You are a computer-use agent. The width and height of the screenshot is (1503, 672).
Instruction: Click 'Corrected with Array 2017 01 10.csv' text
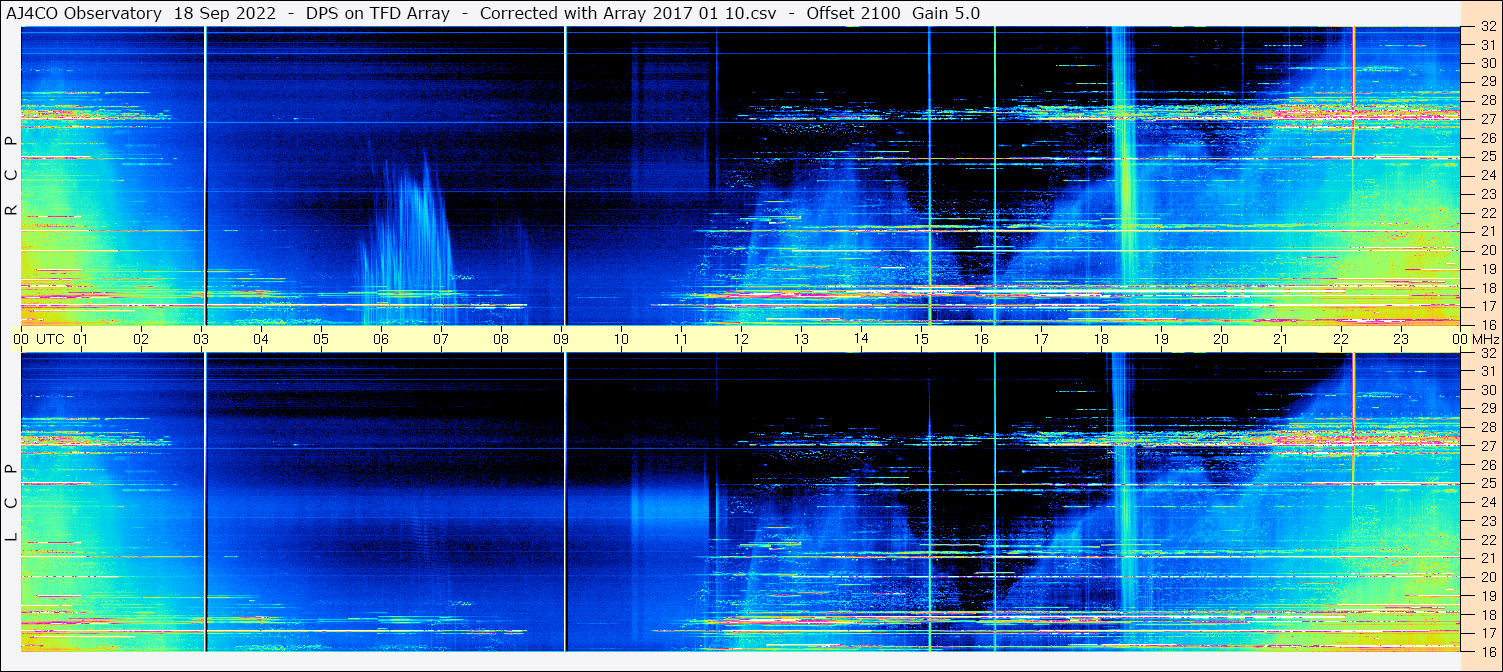coord(628,13)
